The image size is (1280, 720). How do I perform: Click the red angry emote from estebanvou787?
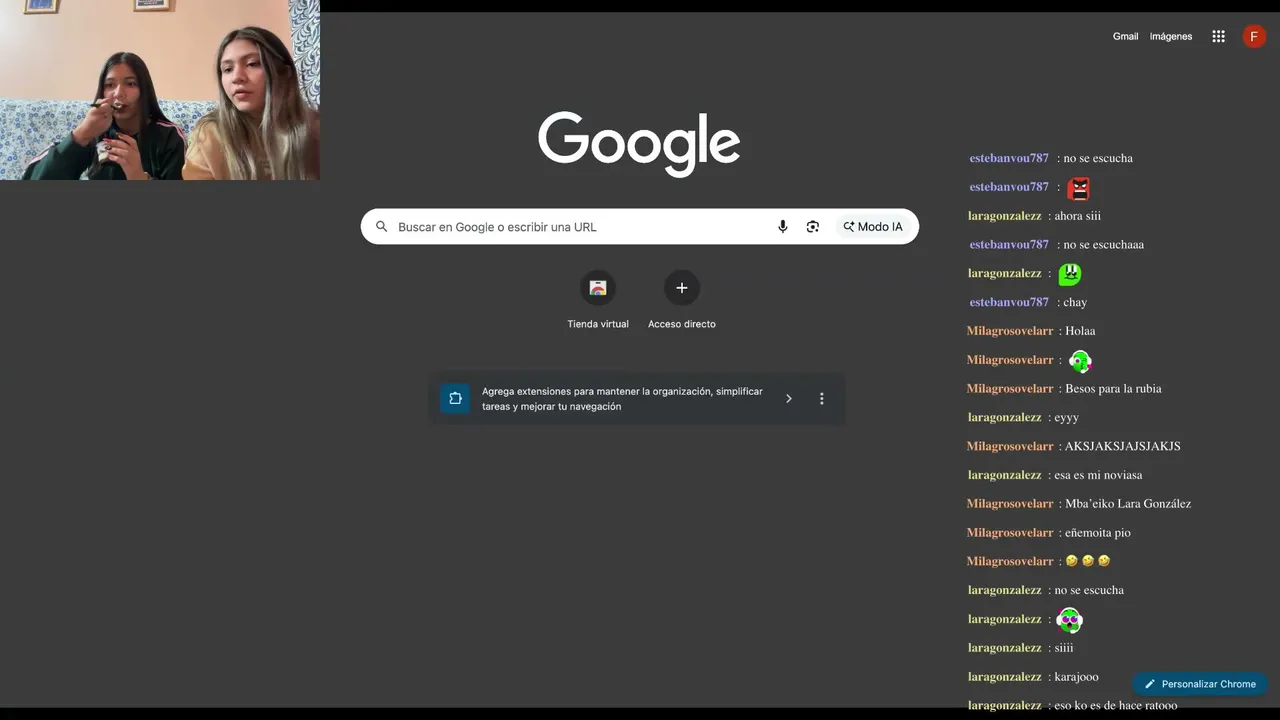click(x=1078, y=188)
